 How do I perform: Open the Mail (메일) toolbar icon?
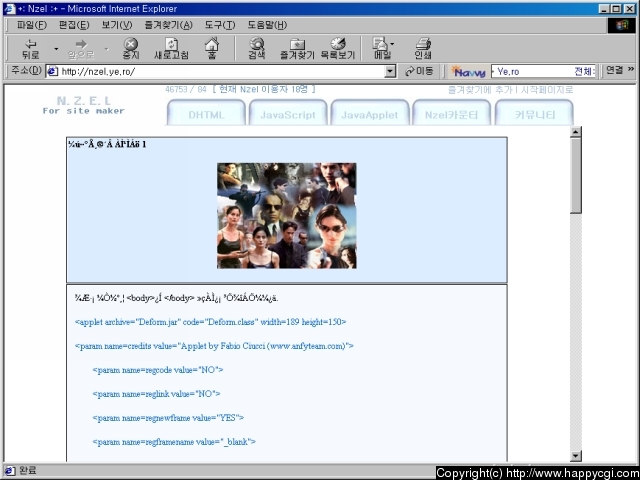(382, 49)
